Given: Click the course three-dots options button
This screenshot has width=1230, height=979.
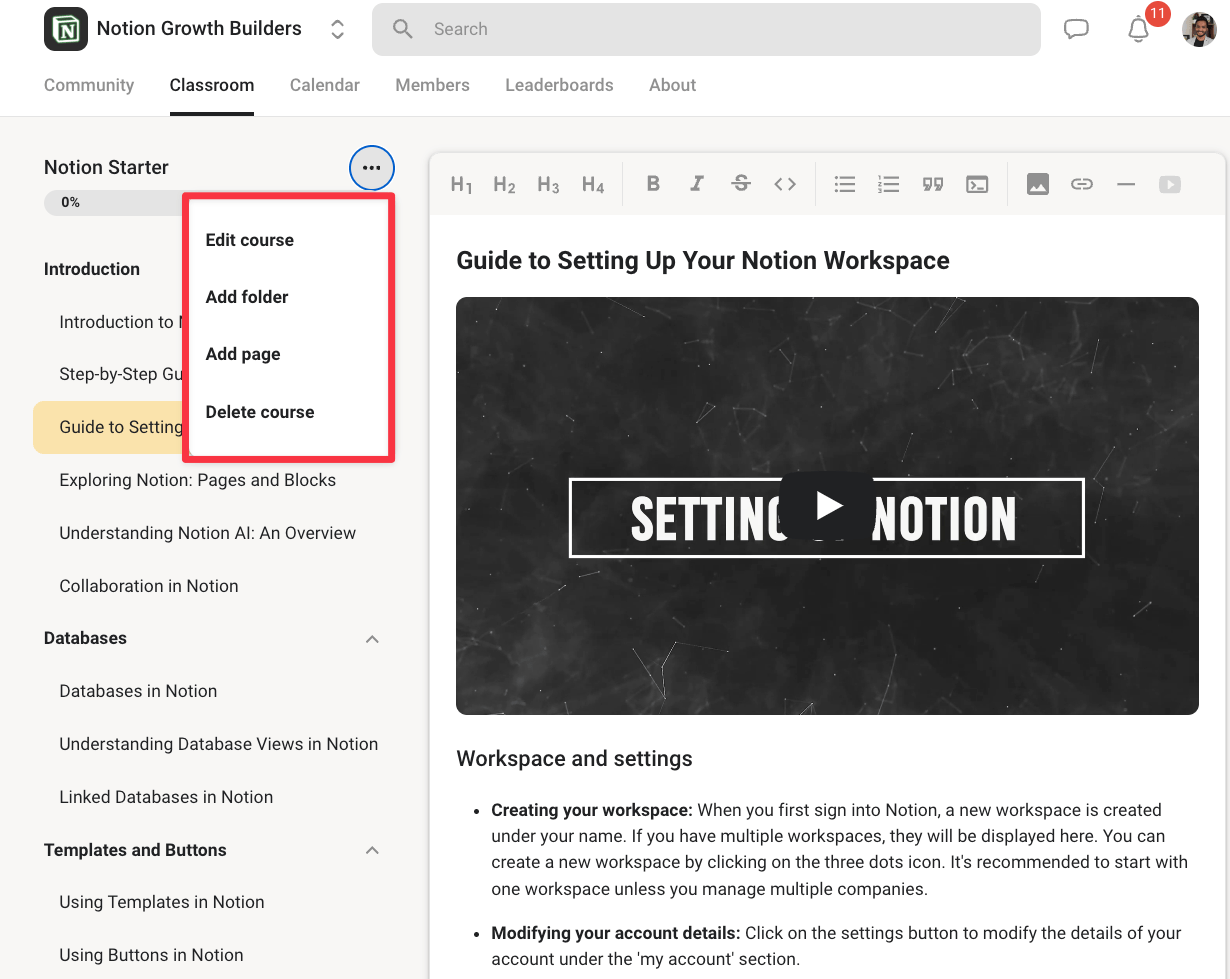Looking at the screenshot, I should (x=372, y=168).
